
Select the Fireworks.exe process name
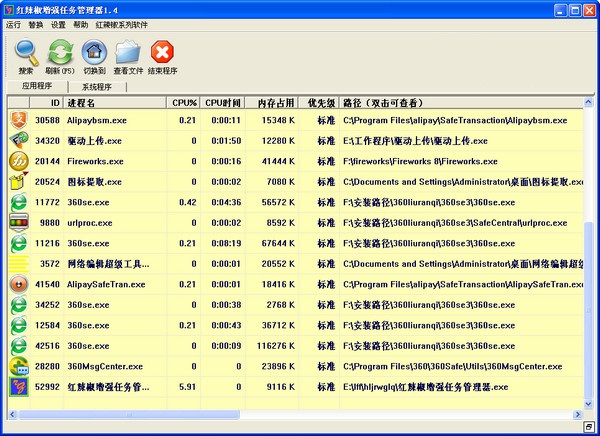pos(95,161)
